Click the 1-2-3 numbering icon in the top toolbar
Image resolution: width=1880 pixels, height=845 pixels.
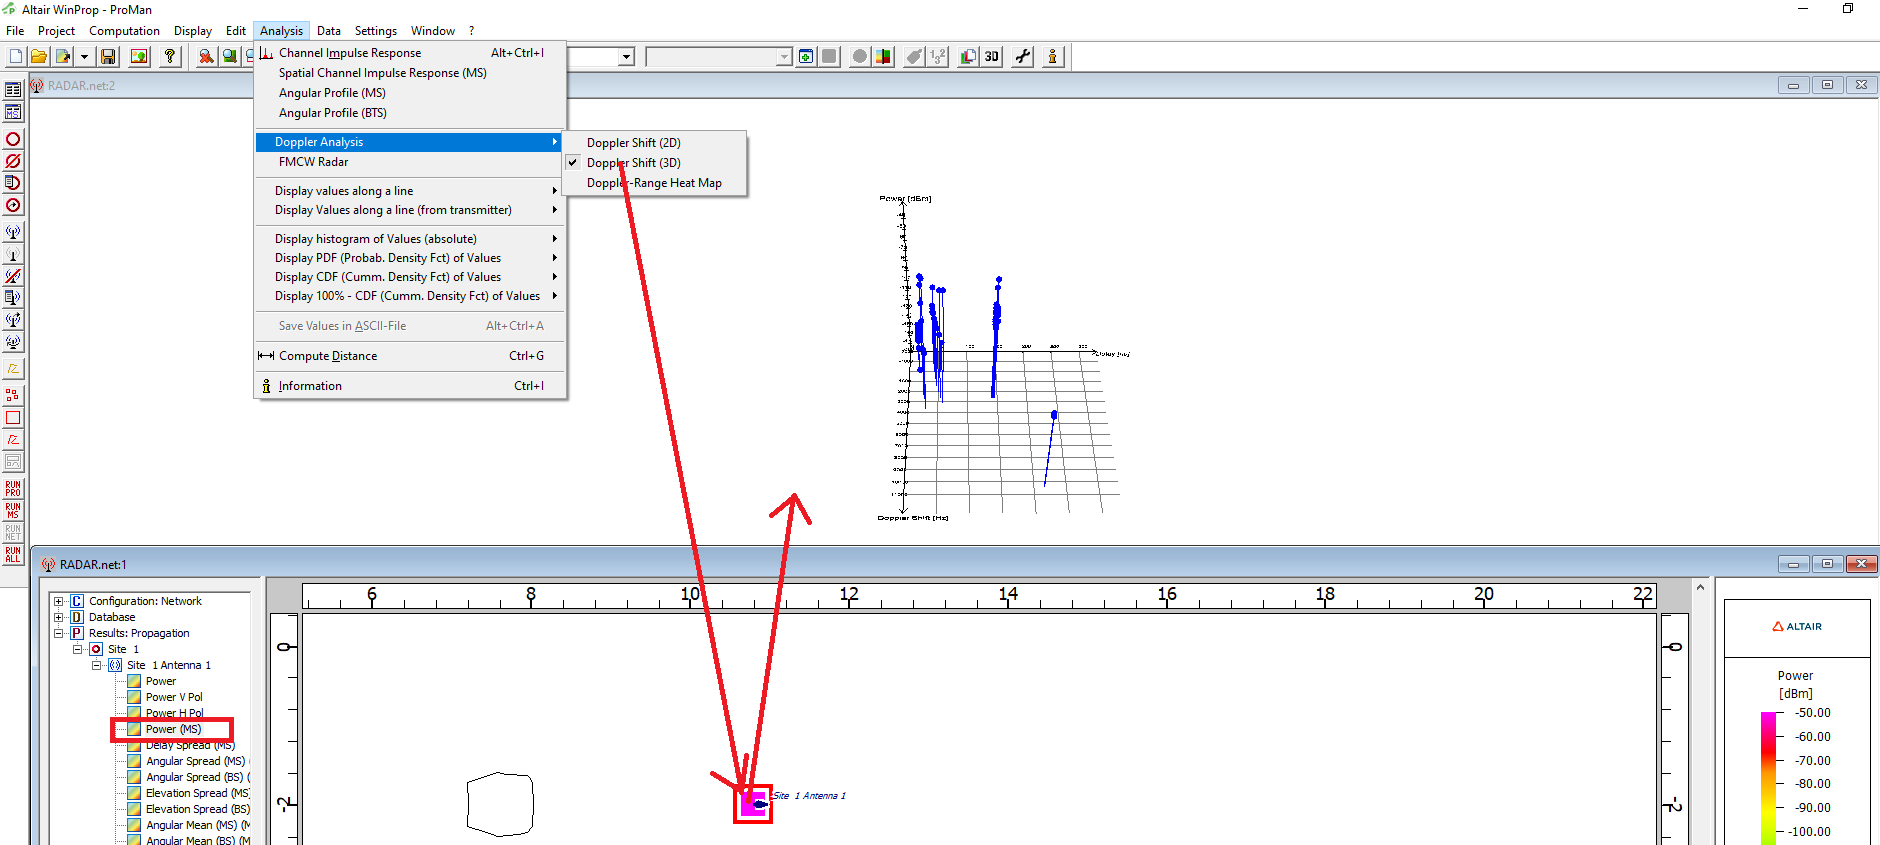pyautogui.click(x=937, y=57)
